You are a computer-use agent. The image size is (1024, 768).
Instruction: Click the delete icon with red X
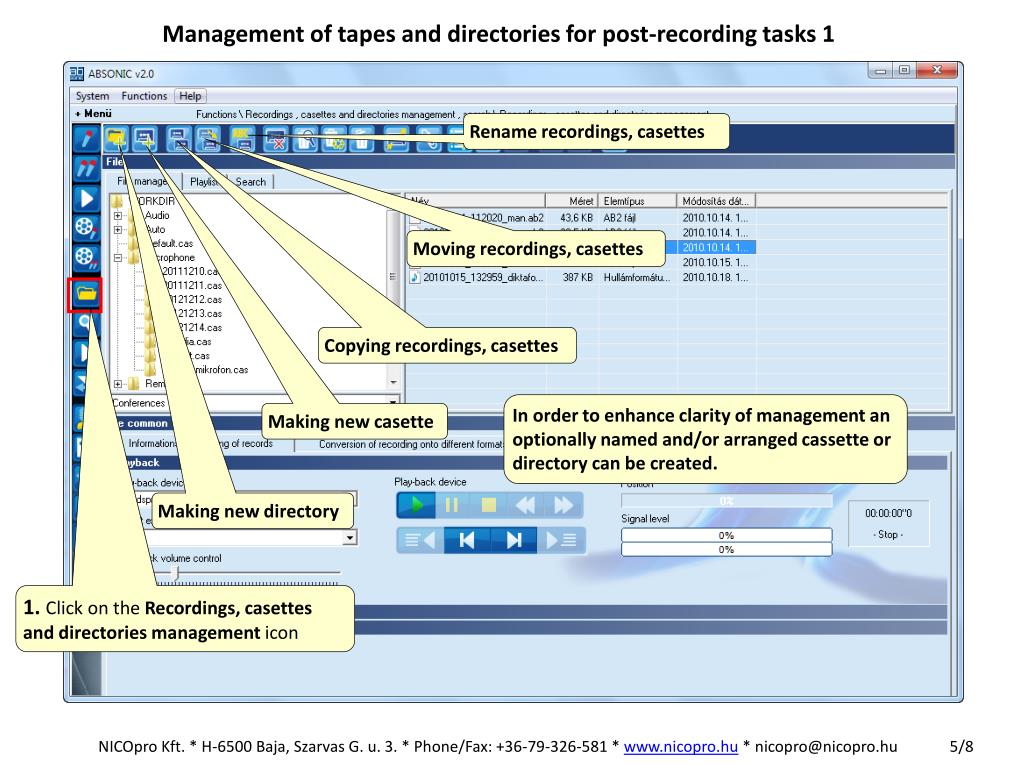click(275, 138)
